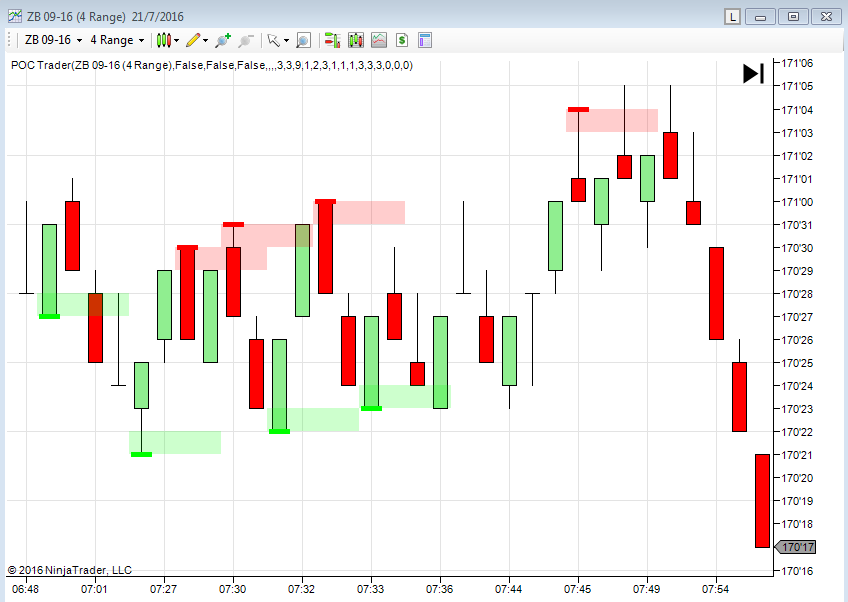Click the skip-to-latest-bar arrow on chart
This screenshot has width=848, height=602.
click(x=754, y=74)
